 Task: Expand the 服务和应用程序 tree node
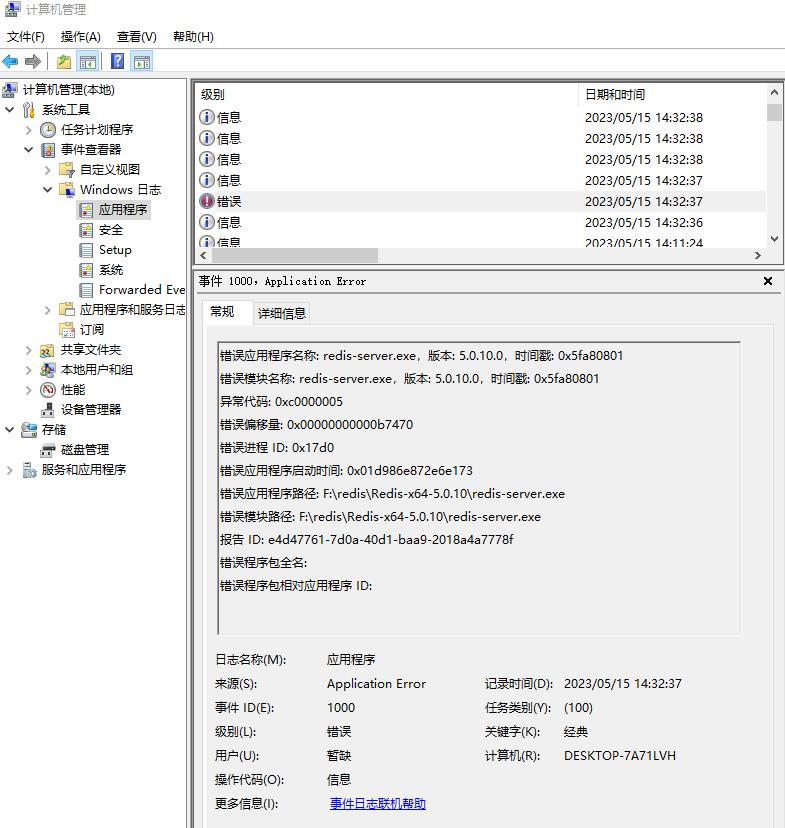pyautogui.click(x=10, y=470)
